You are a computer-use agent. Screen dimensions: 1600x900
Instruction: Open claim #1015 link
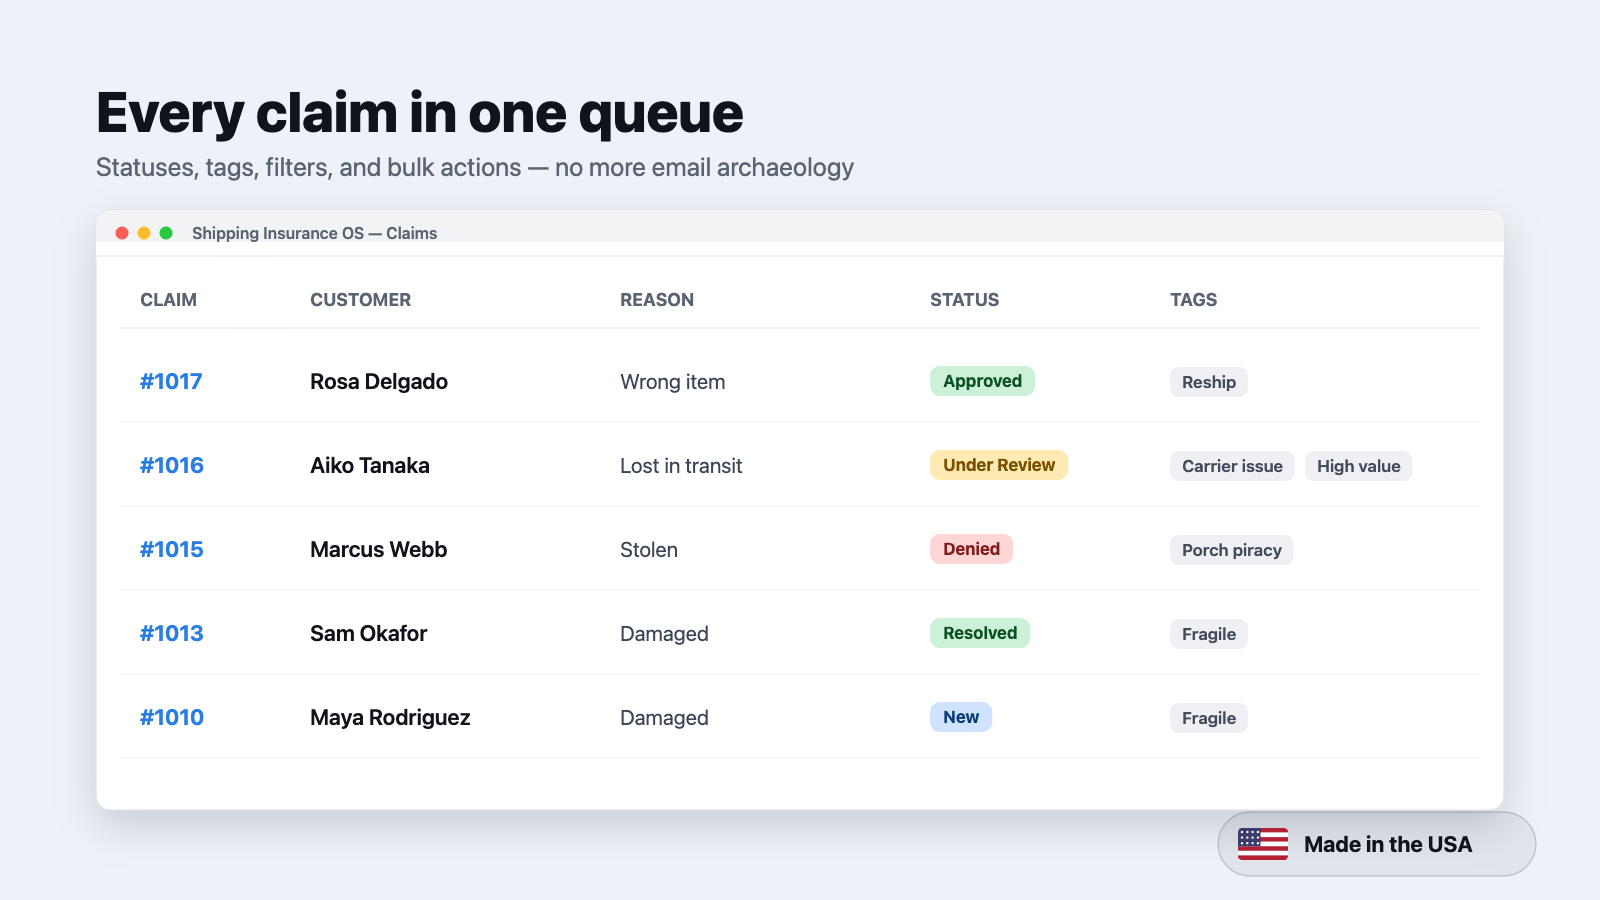(x=172, y=549)
